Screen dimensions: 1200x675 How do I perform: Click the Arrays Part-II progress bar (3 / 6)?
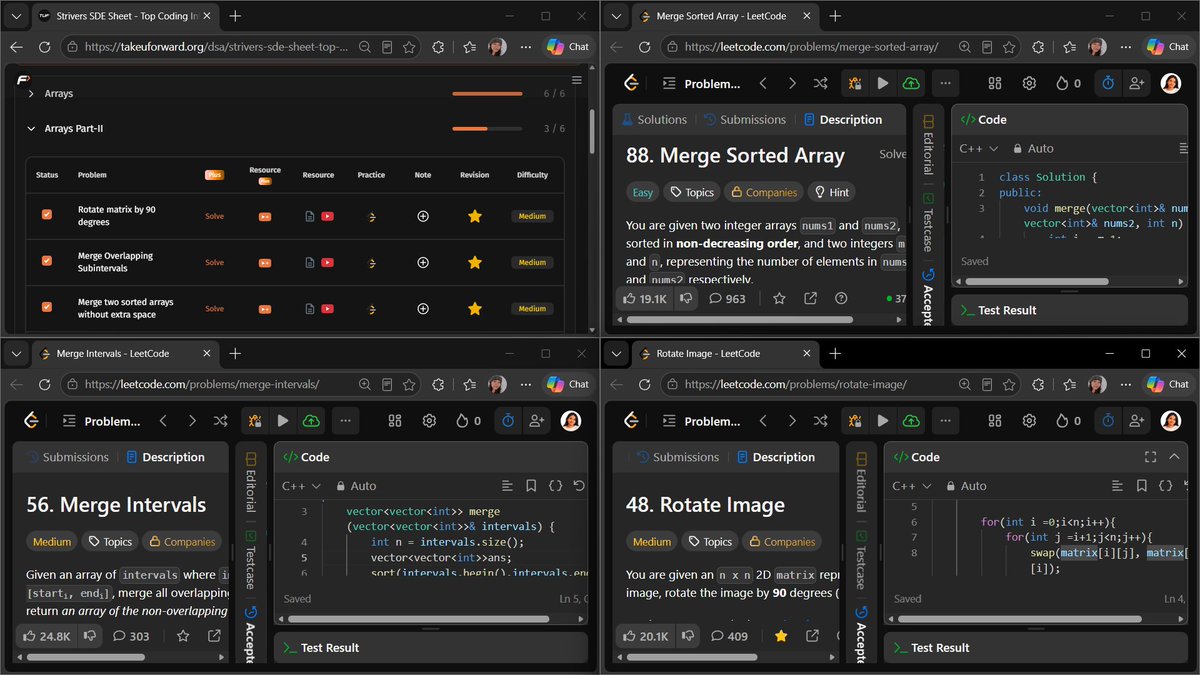(485, 128)
